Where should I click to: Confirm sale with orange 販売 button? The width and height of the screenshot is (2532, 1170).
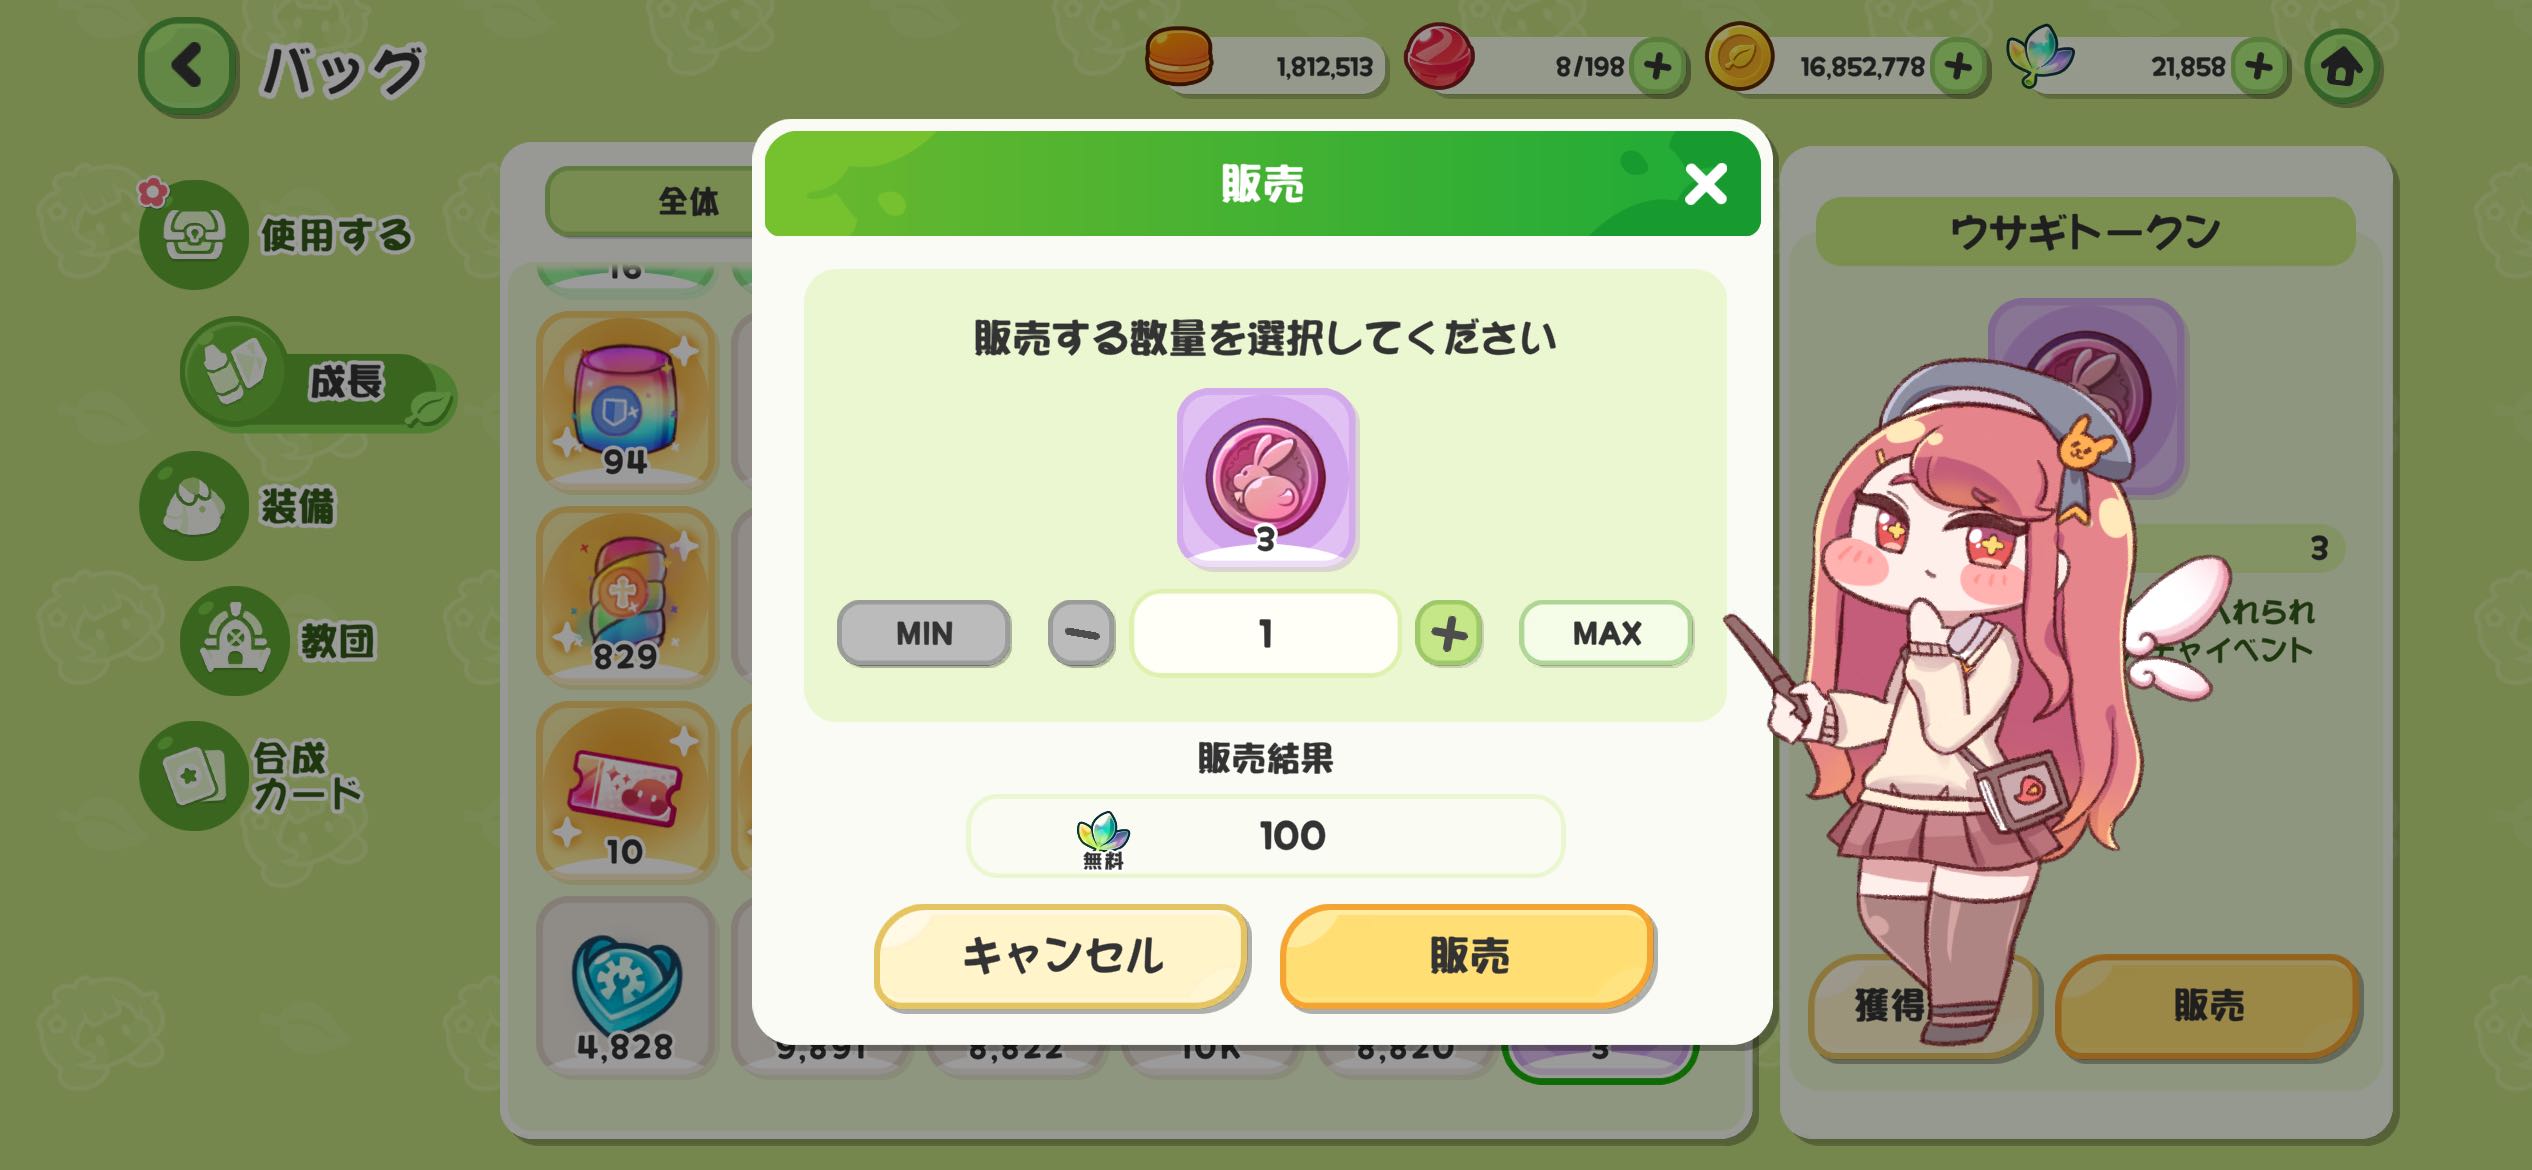click(x=1467, y=957)
